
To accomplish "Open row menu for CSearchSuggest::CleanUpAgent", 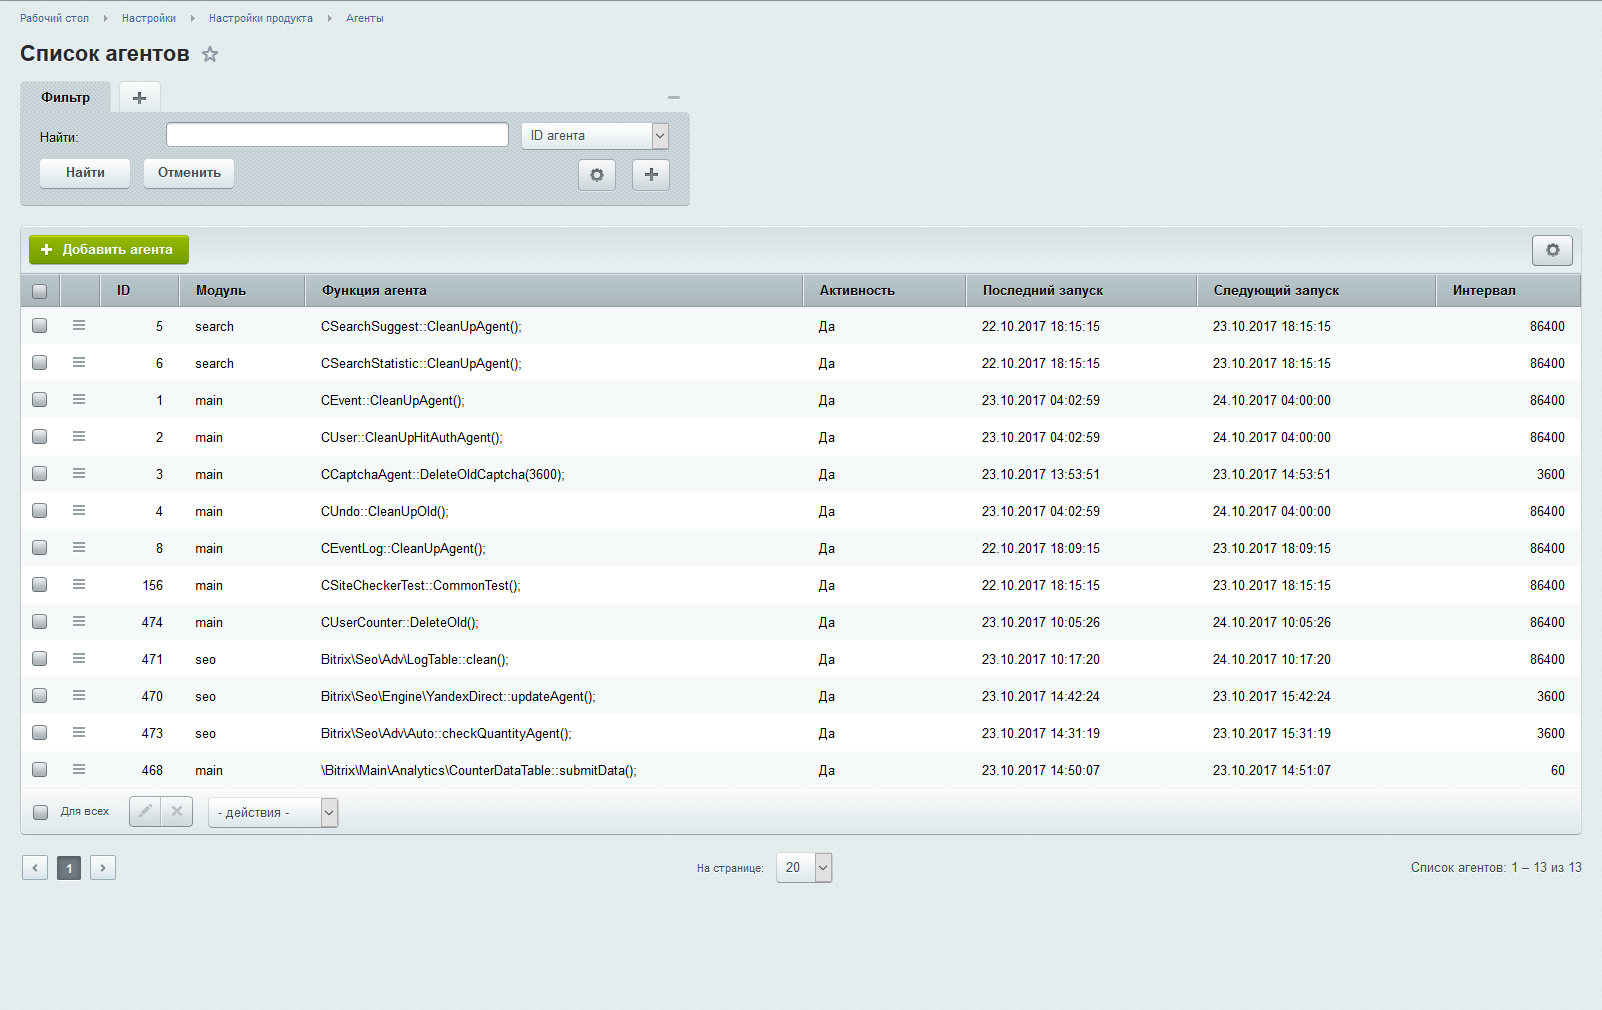I will pos(79,326).
